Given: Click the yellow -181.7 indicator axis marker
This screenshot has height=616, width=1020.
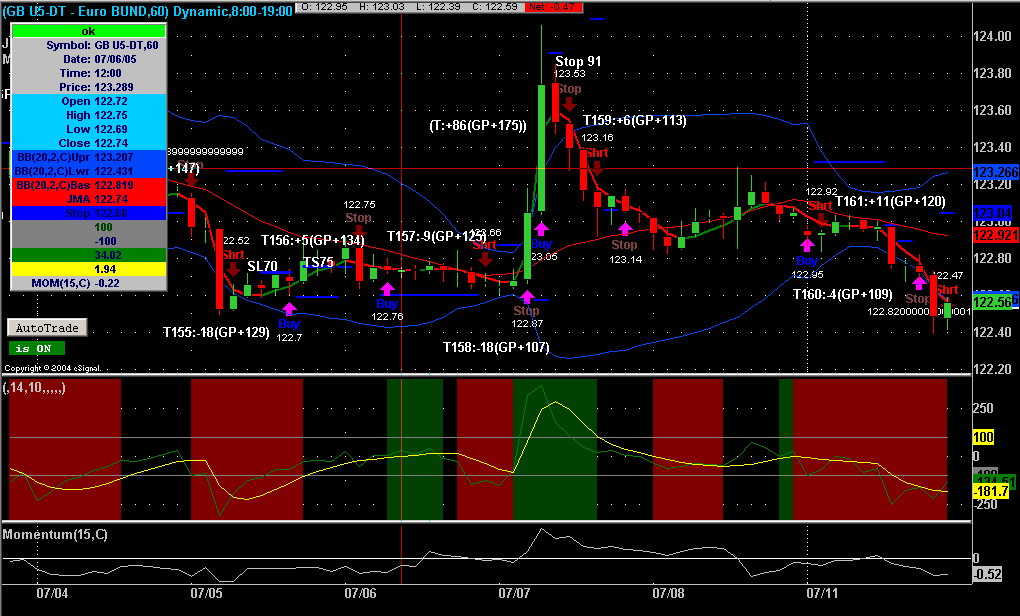Looking at the screenshot, I should pyautogui.click(x=991, y=492).
